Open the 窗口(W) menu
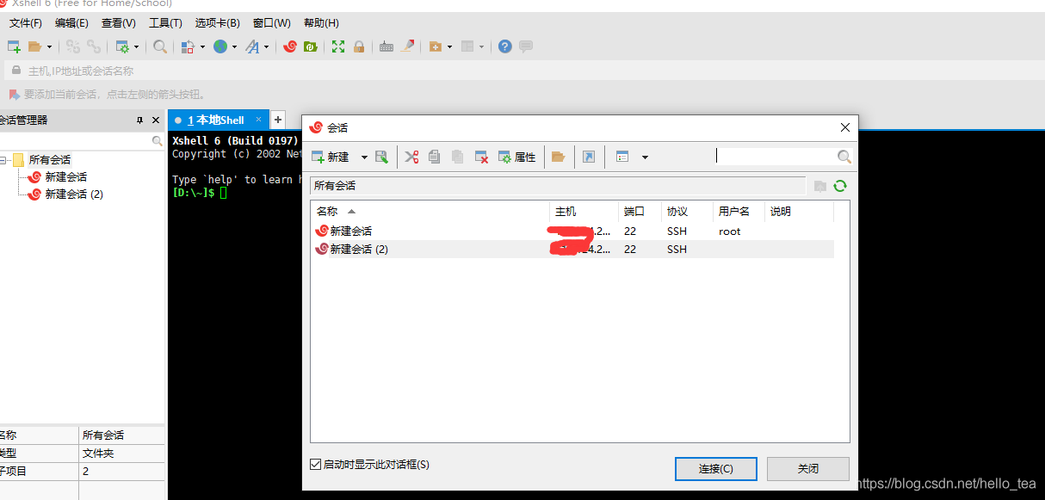 point(272,23)
